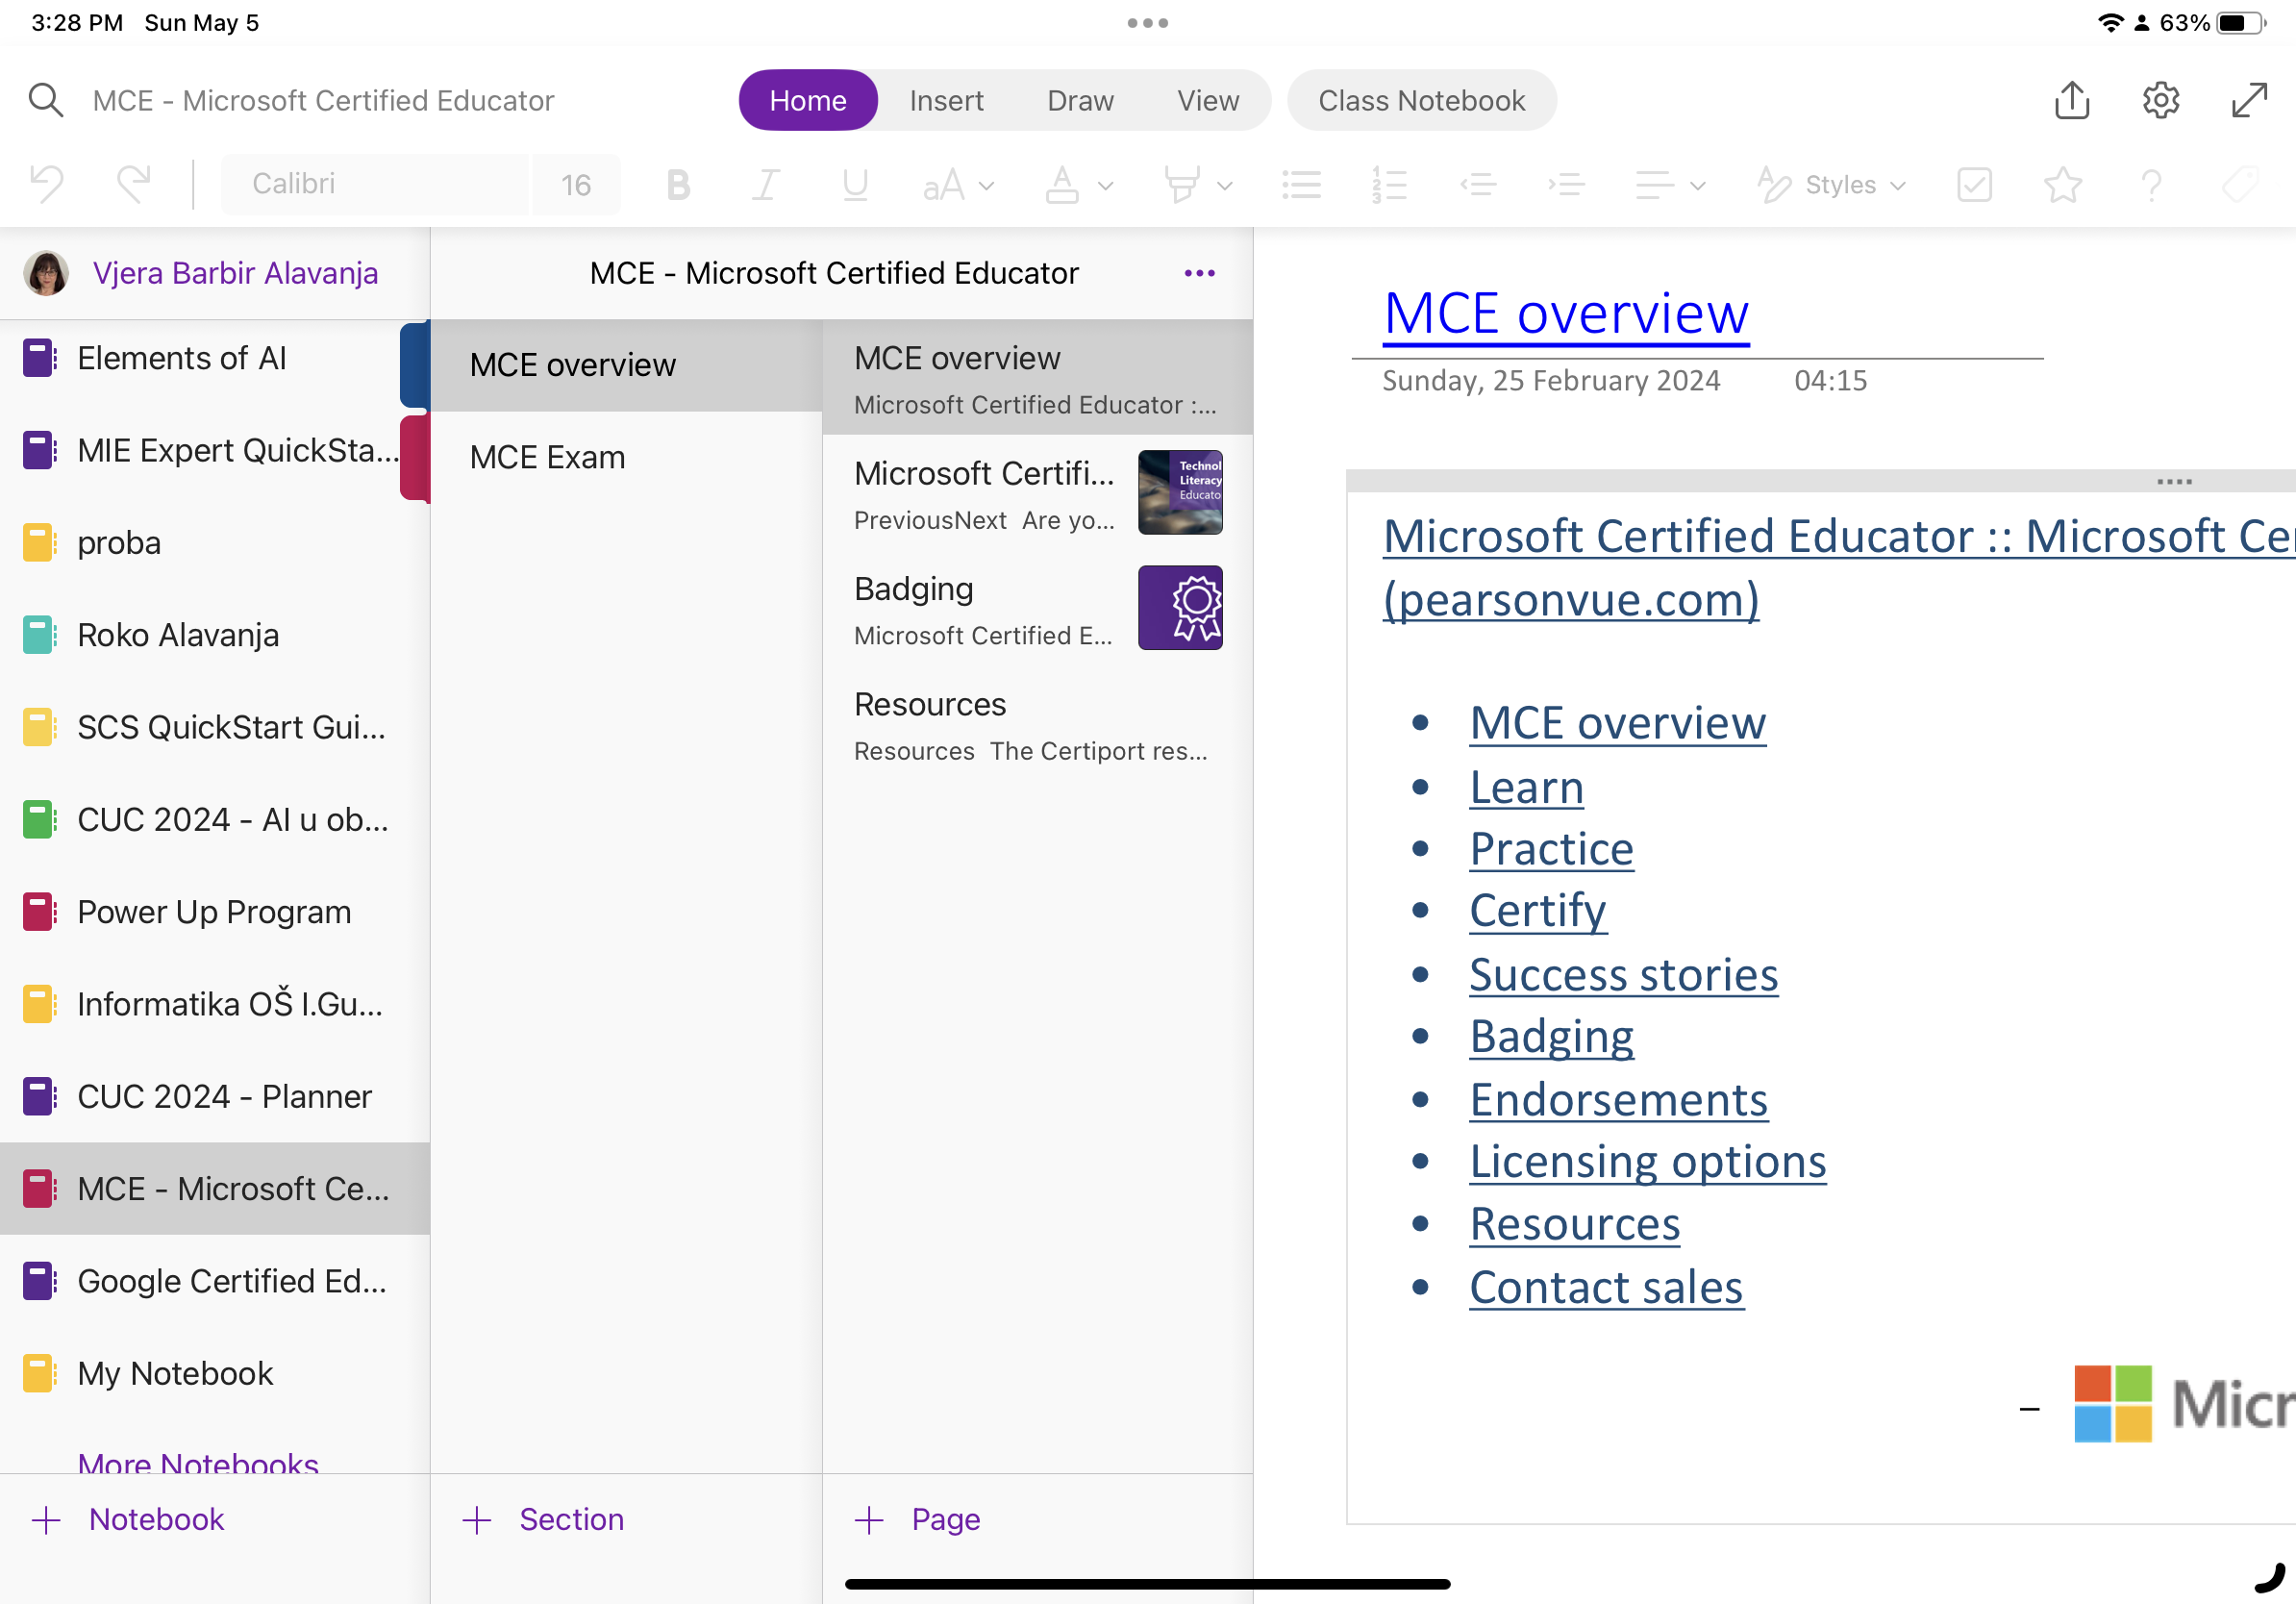Open the Class Notebook tab
This screenshot has width=2296, height=1604.
pyautogui.click(x=1421, y=100)
